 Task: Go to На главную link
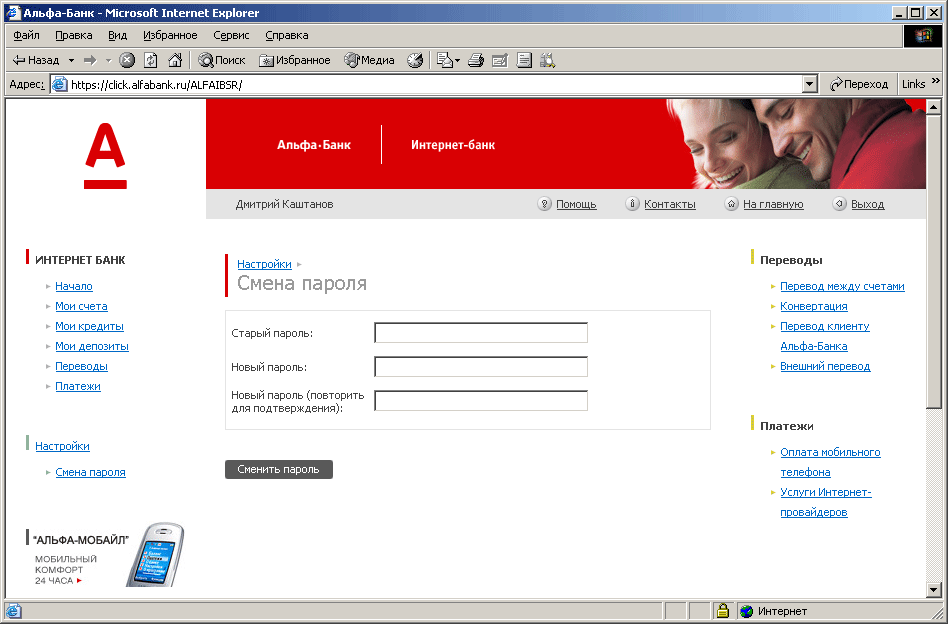pos(773,204)
